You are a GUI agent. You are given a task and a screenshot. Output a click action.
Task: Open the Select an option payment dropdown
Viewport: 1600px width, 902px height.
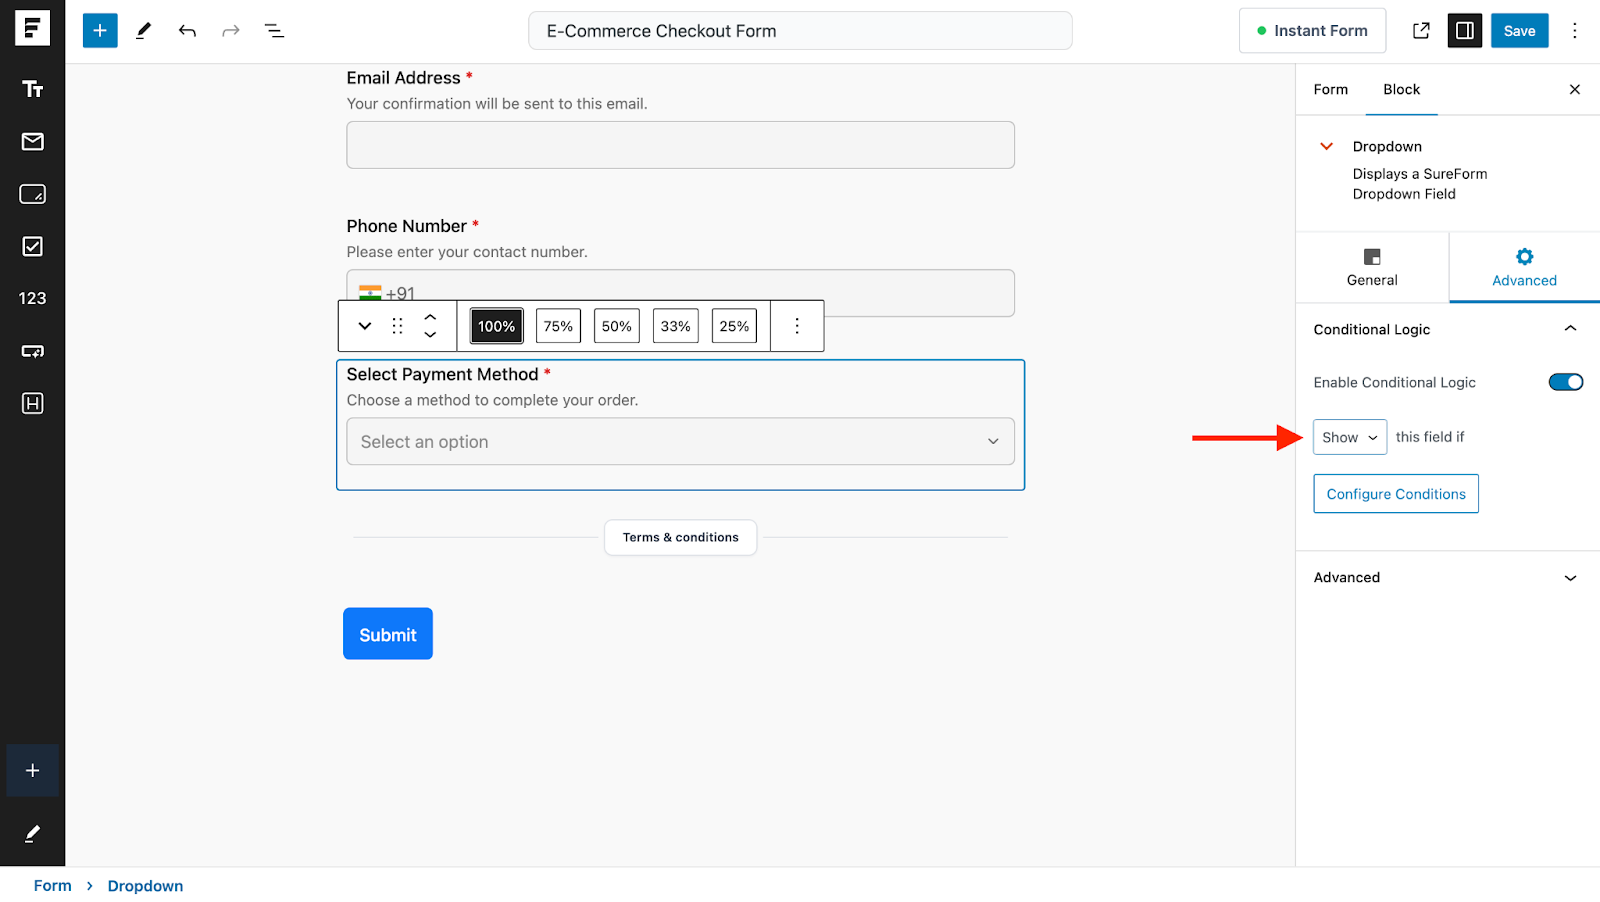tap(680, 441)
